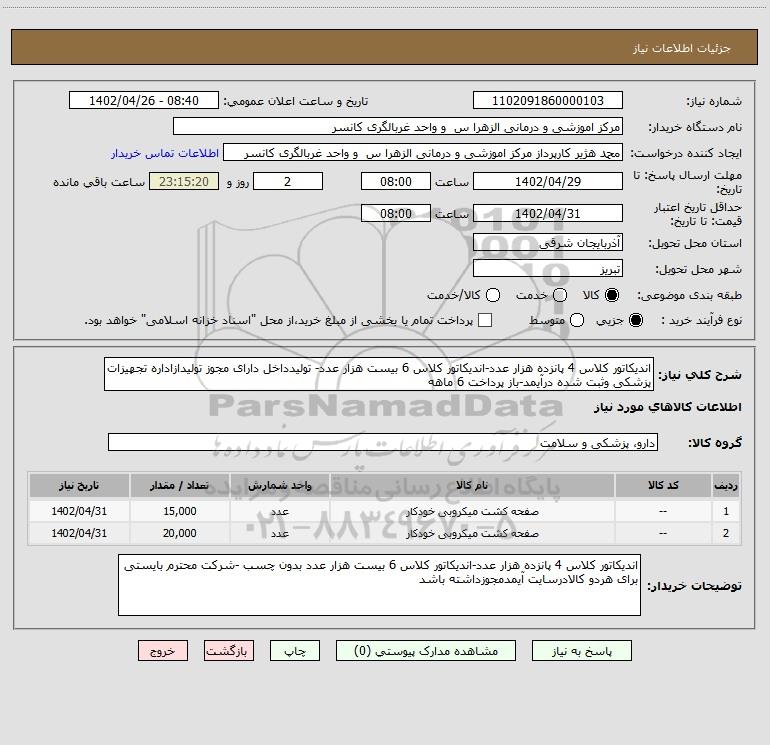770x745 pixels.
Task: Click the نام کالا column header
Action: click(472, 486)
